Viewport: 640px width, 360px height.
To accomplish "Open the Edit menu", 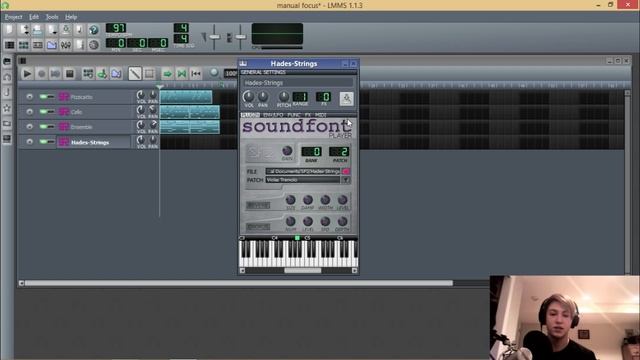I will pos(34,17).
